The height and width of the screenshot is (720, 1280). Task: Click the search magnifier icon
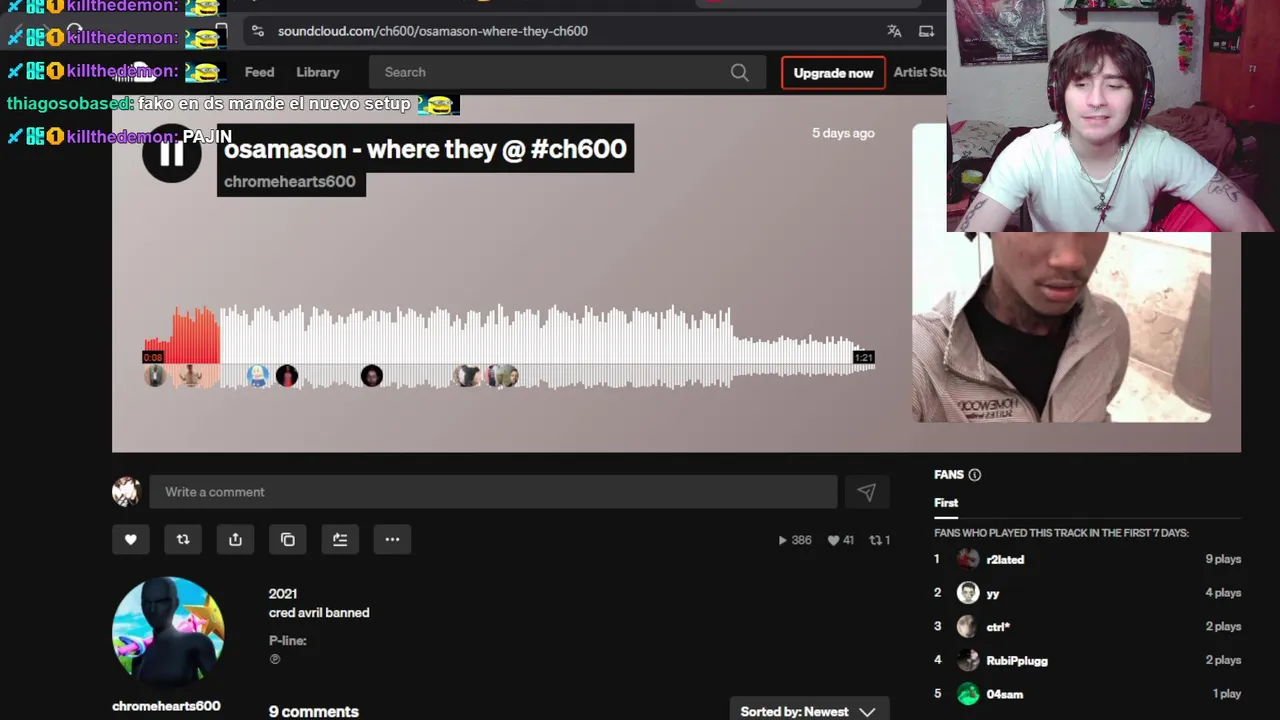coord(739,72)
